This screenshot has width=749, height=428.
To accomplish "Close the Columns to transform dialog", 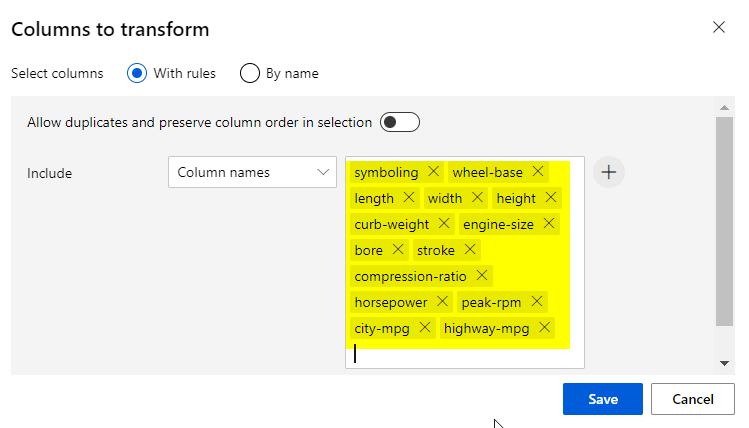I will click(x=718, y=27).
